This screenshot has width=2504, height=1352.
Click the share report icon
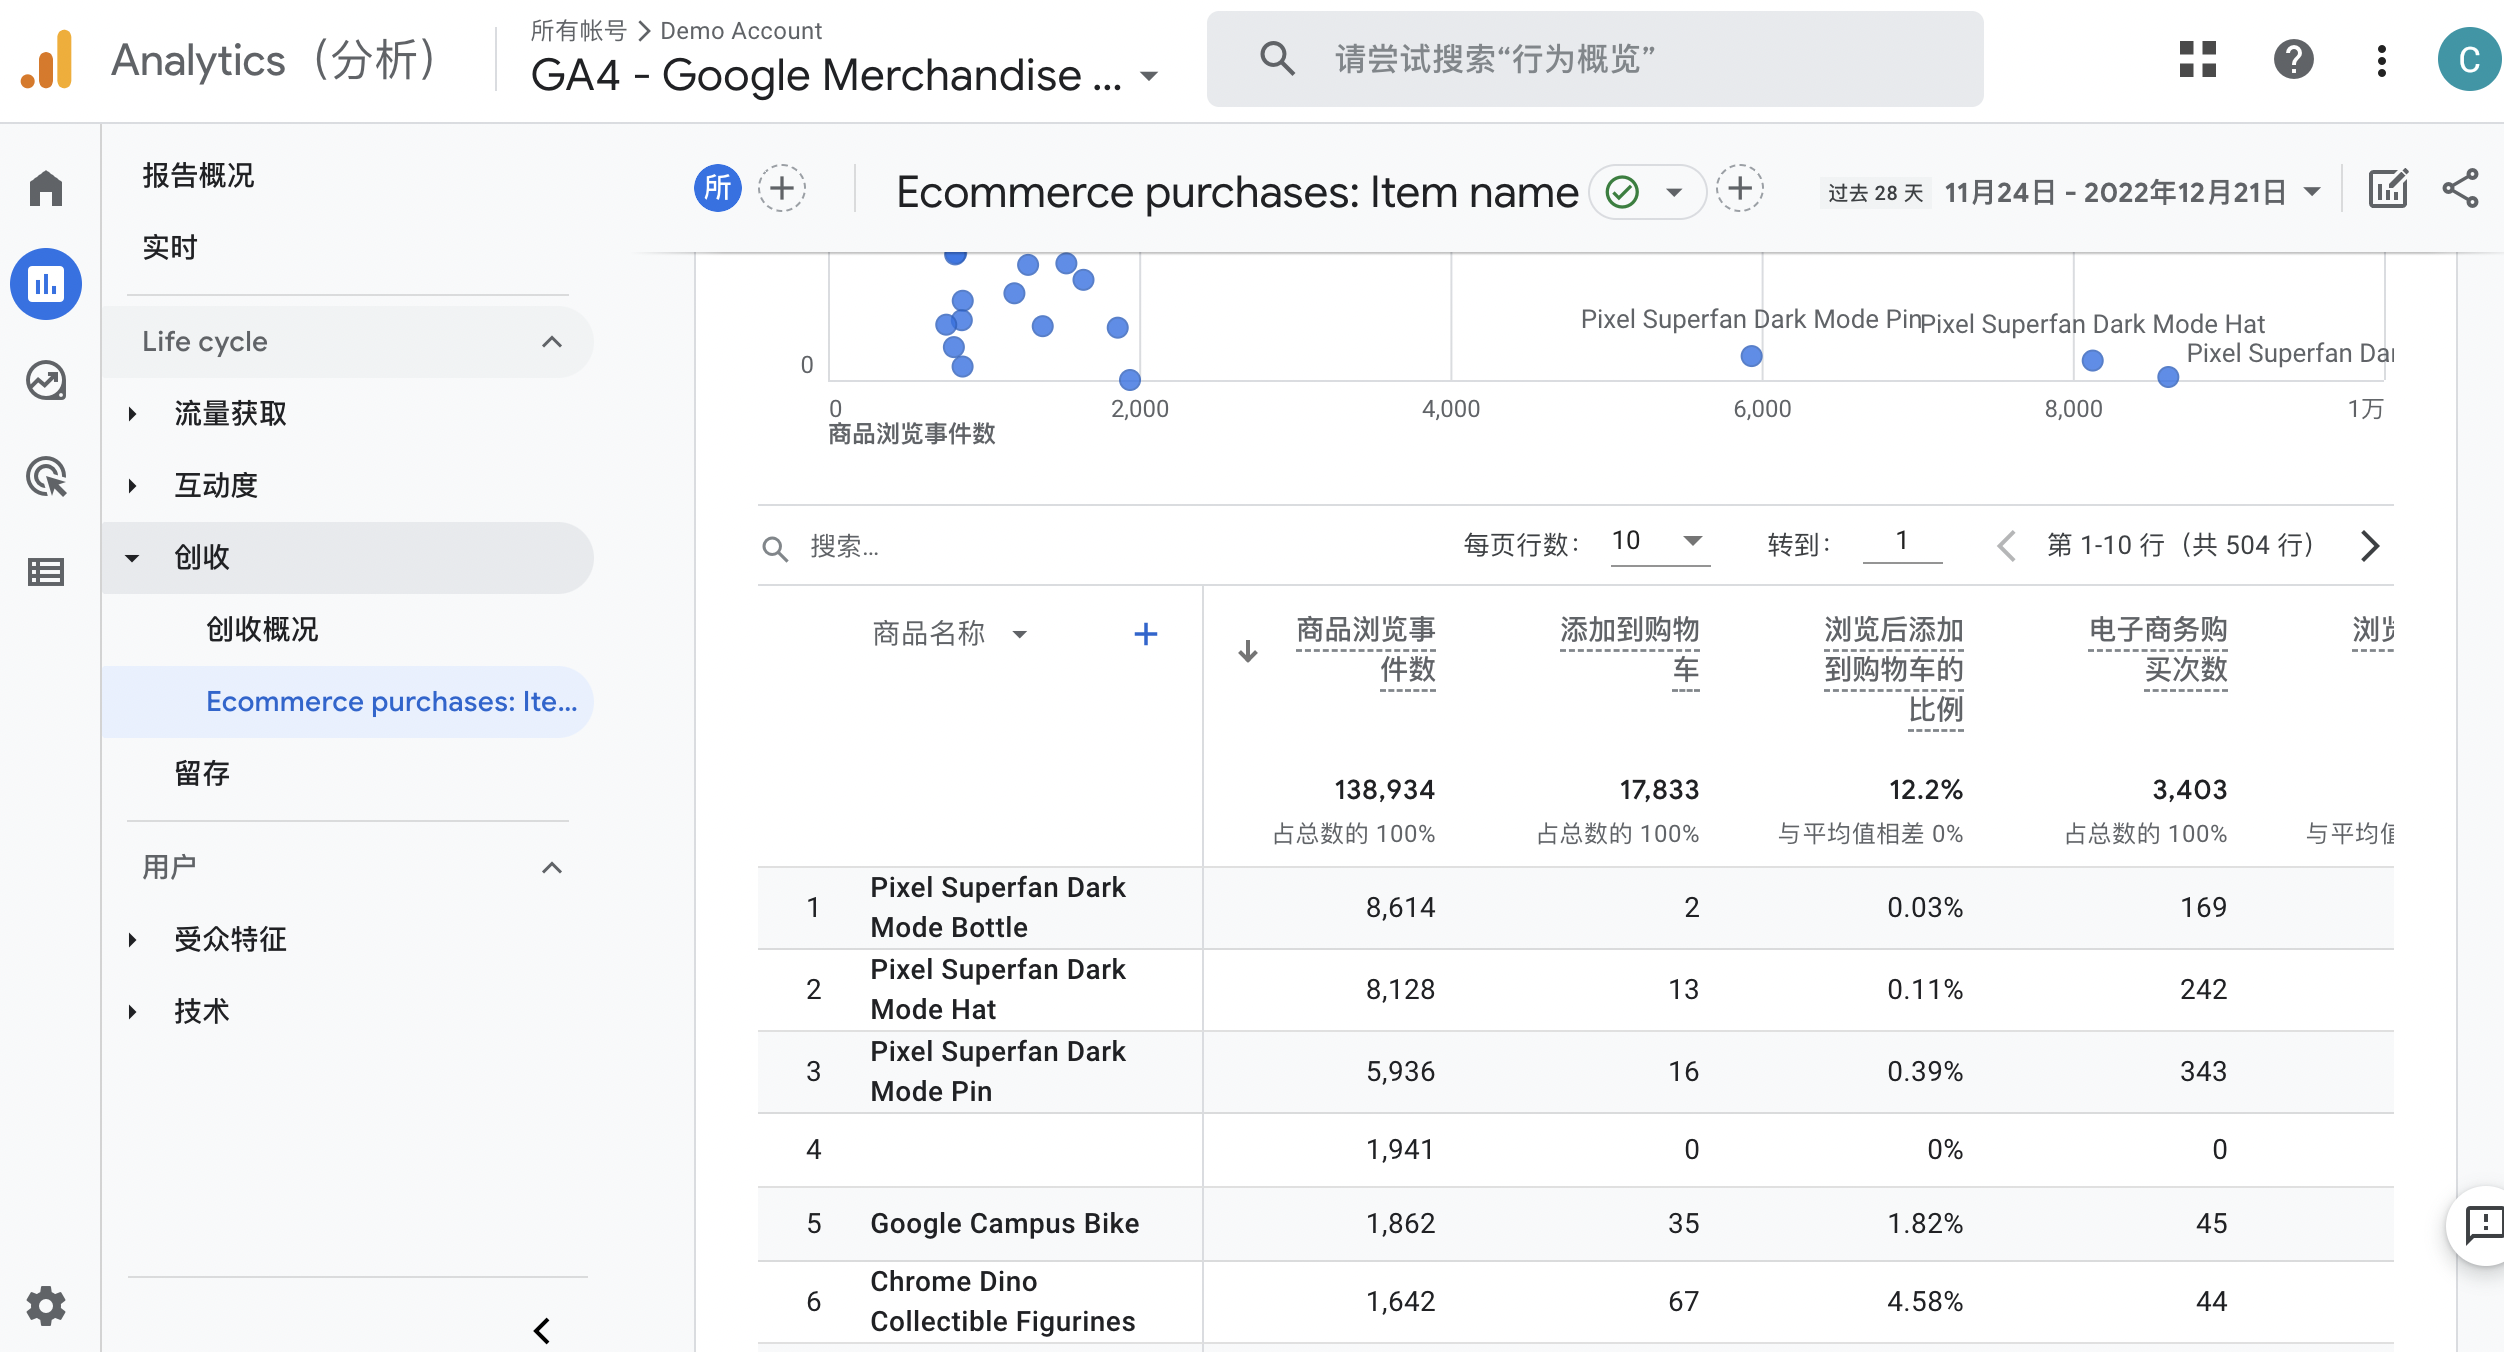2460,189
